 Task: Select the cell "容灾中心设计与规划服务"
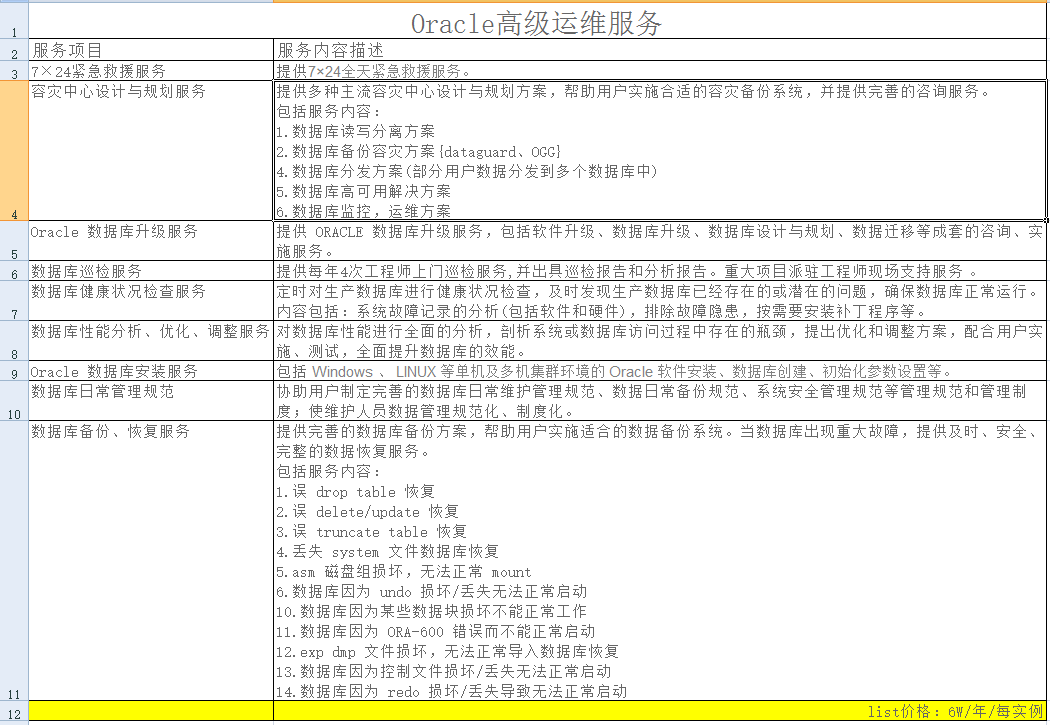pos(151,151)
